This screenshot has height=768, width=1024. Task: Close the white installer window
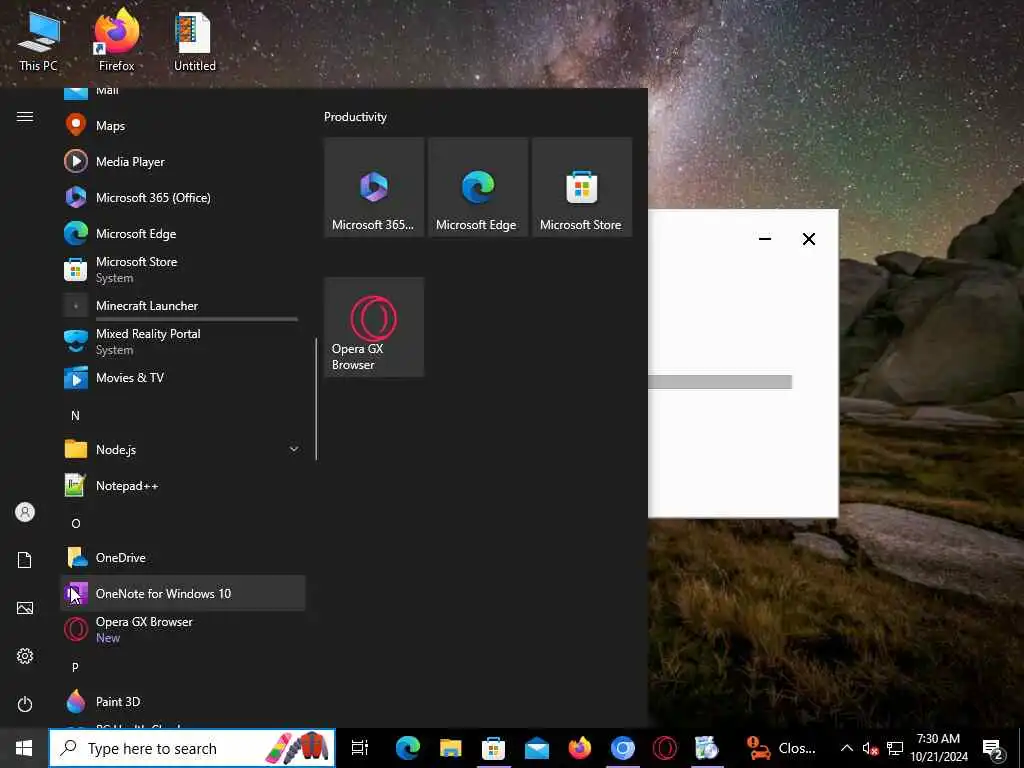pos(808,239)
